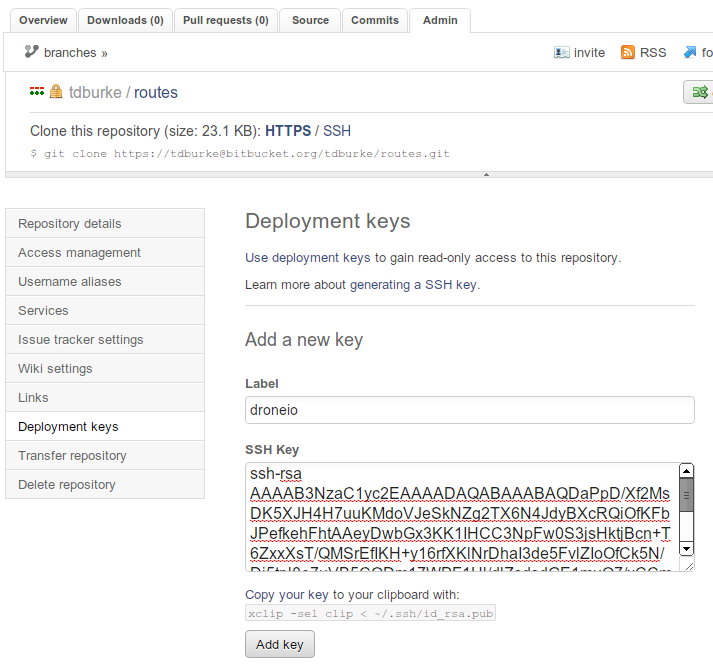This screenshot has height=665, width=713.
Task: Click the Add a new key heading
Action: click(x=304, y=340)
